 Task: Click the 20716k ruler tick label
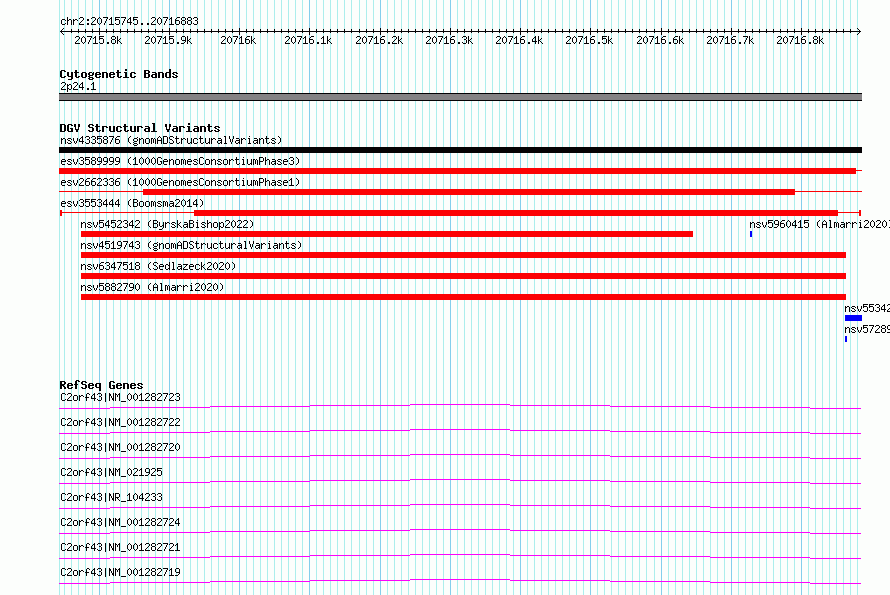point(238,40)
